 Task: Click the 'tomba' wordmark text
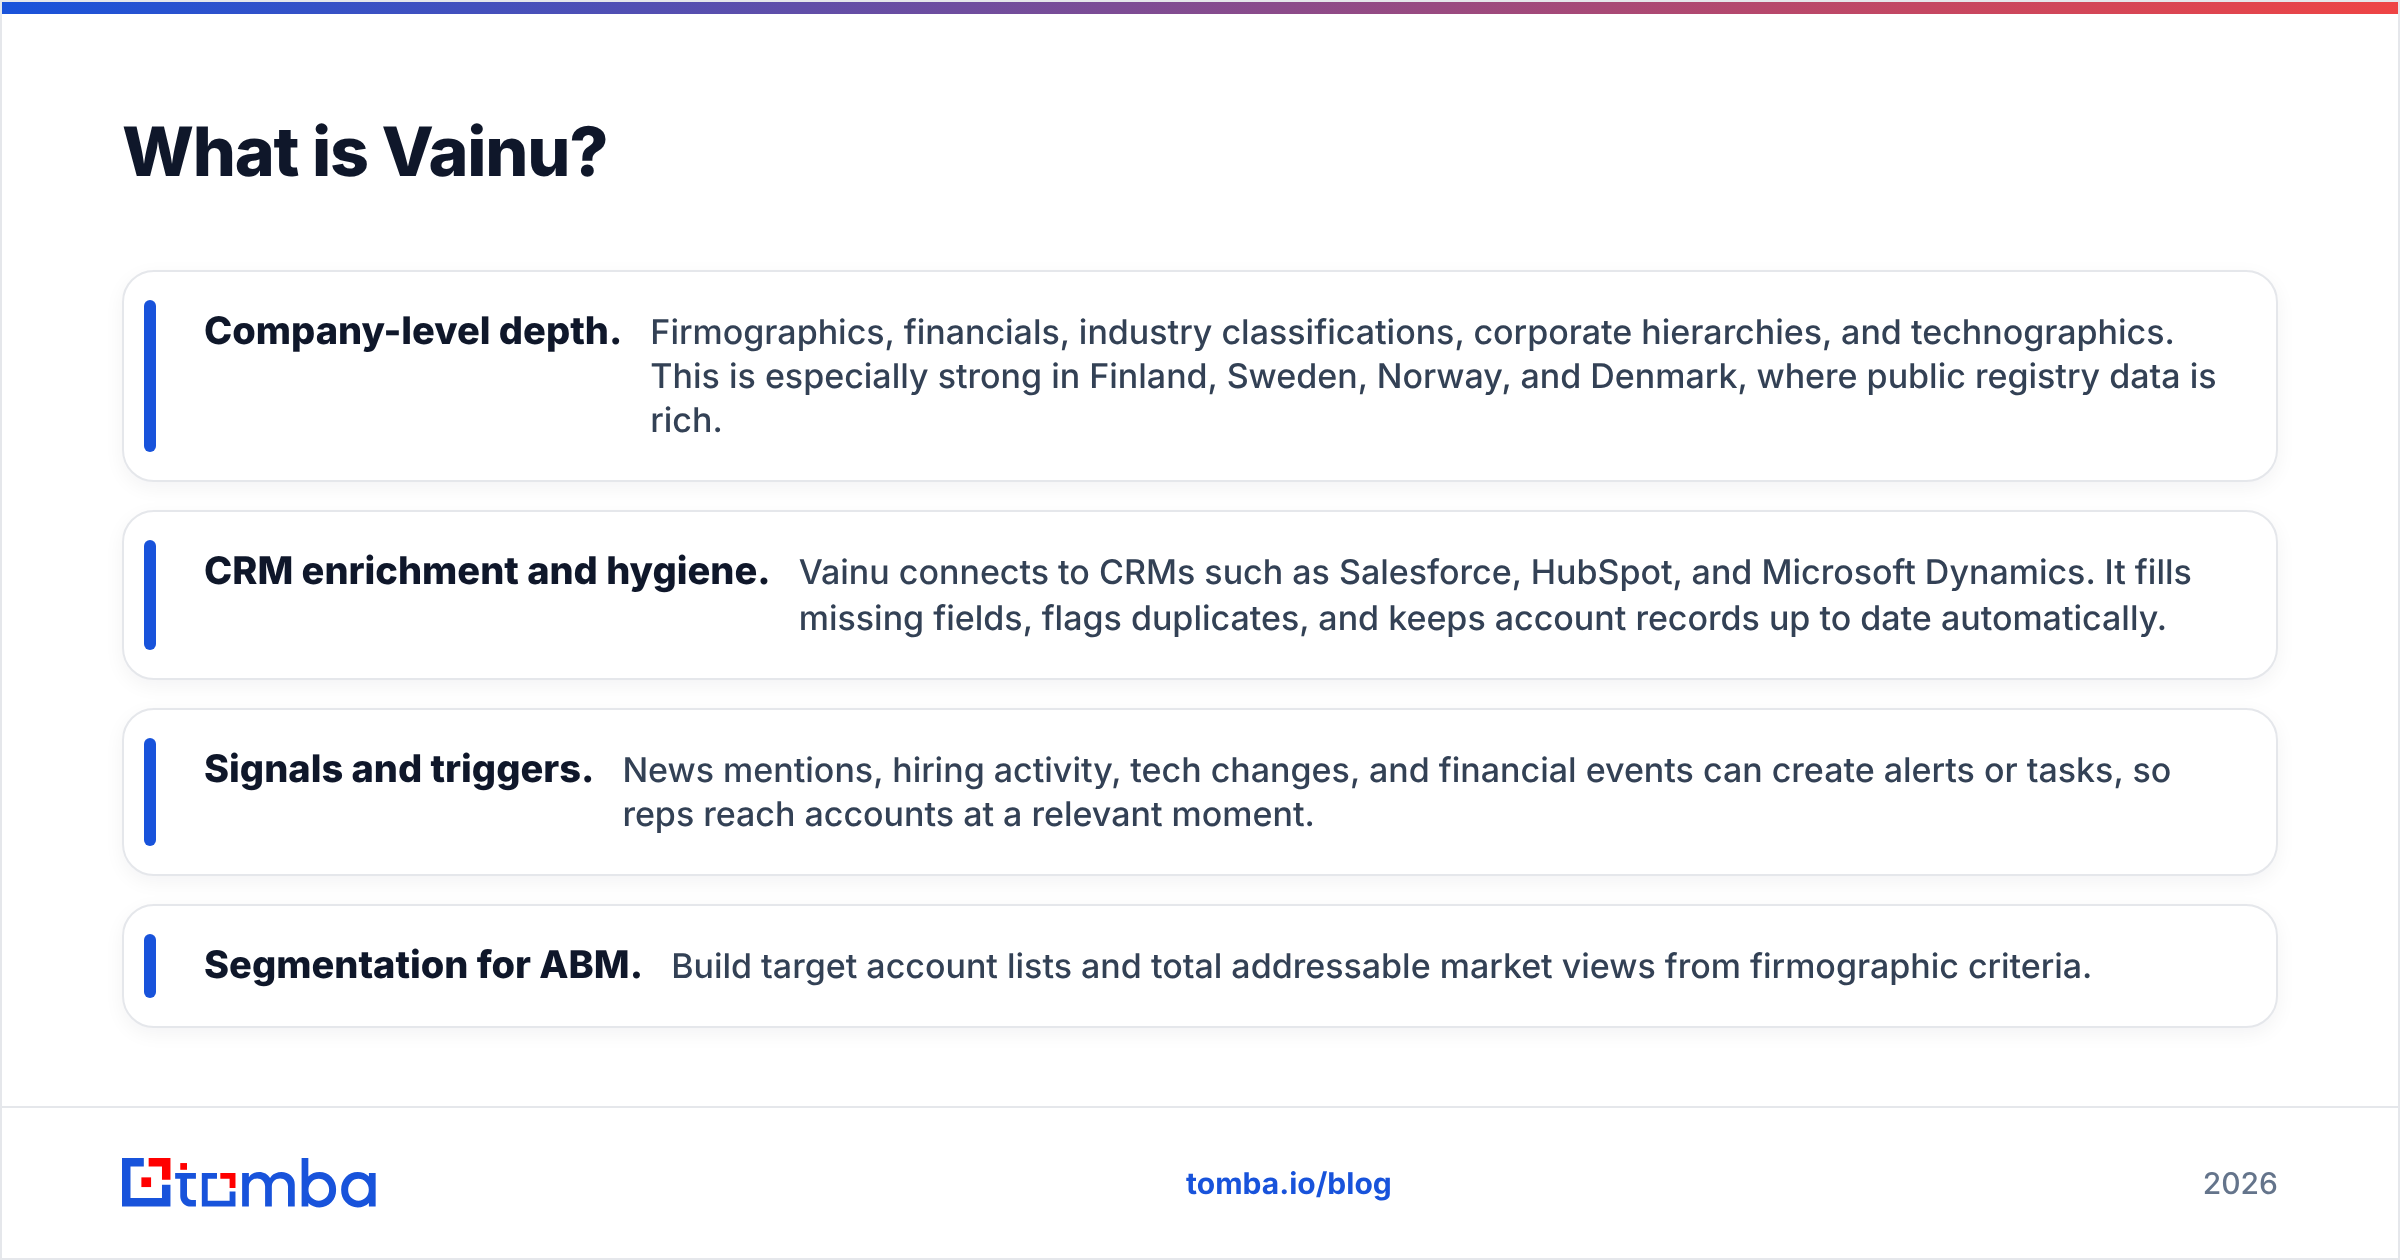tap(277, 1183)
